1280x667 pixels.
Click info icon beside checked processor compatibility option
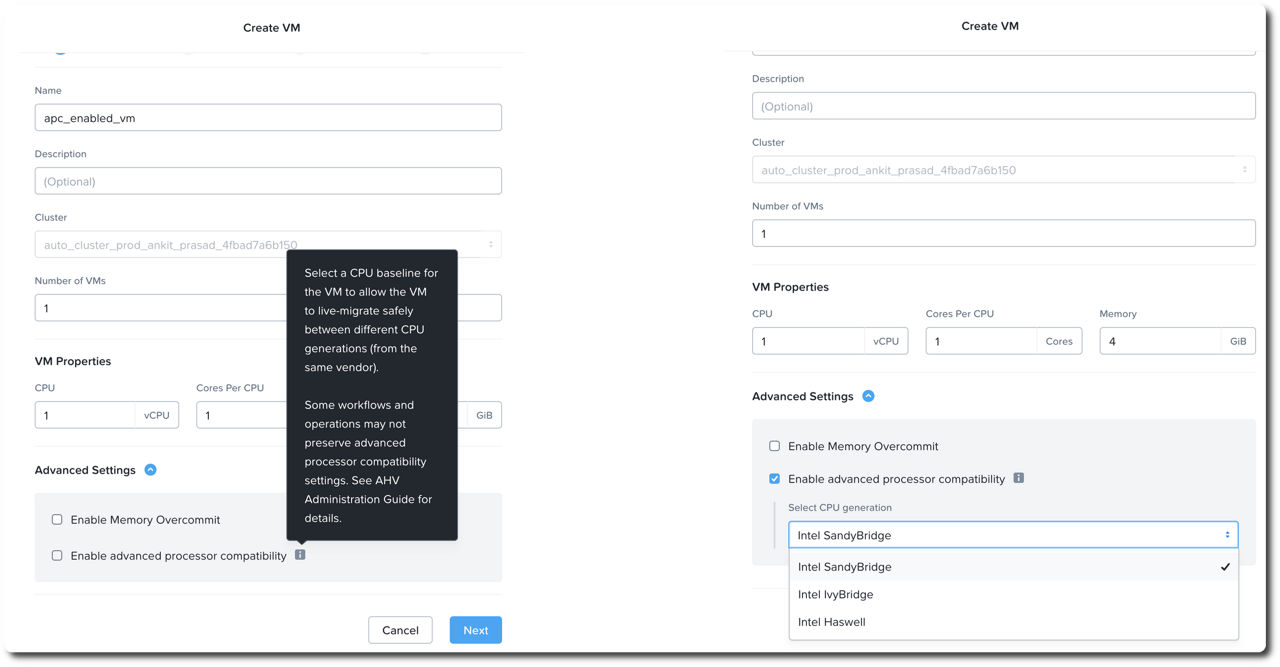pyautogui.click(x=1018, y=478)
